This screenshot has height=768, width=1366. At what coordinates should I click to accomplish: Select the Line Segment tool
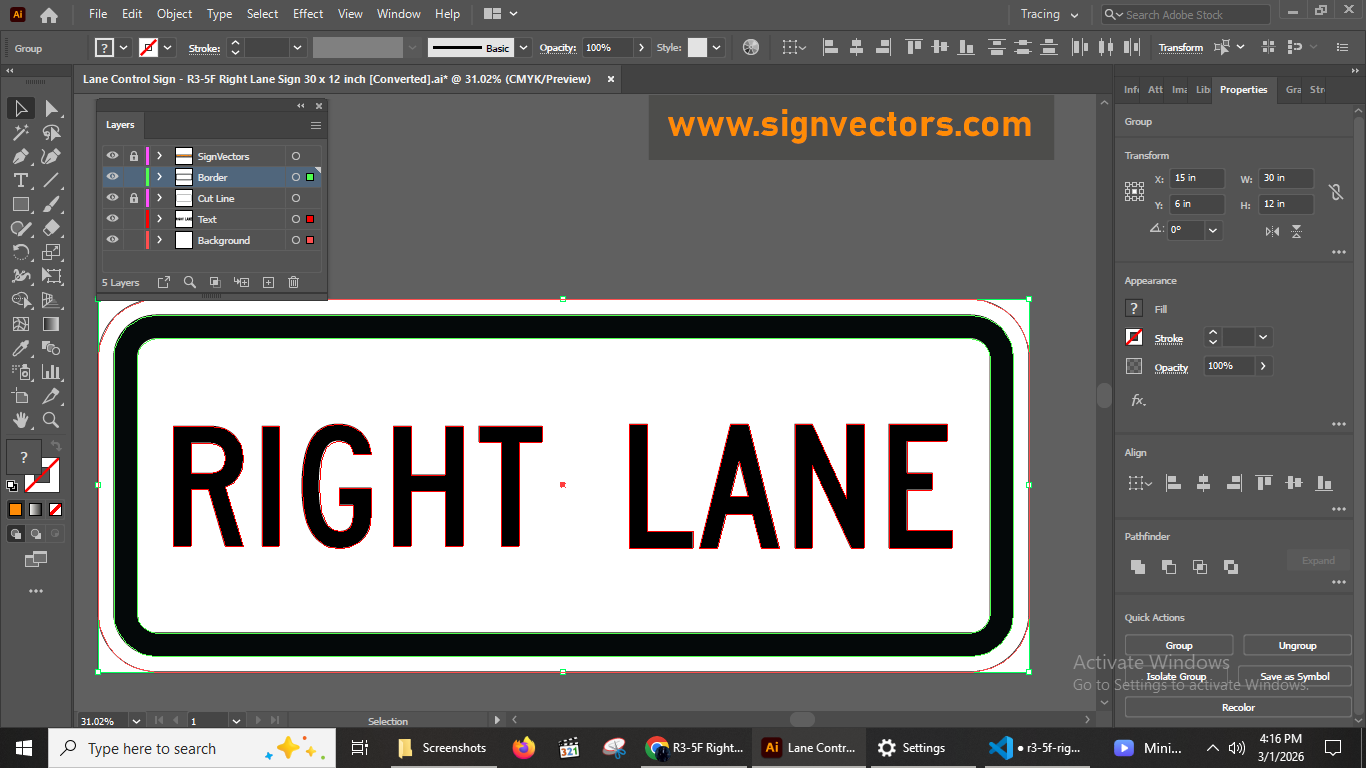point(51,180)
